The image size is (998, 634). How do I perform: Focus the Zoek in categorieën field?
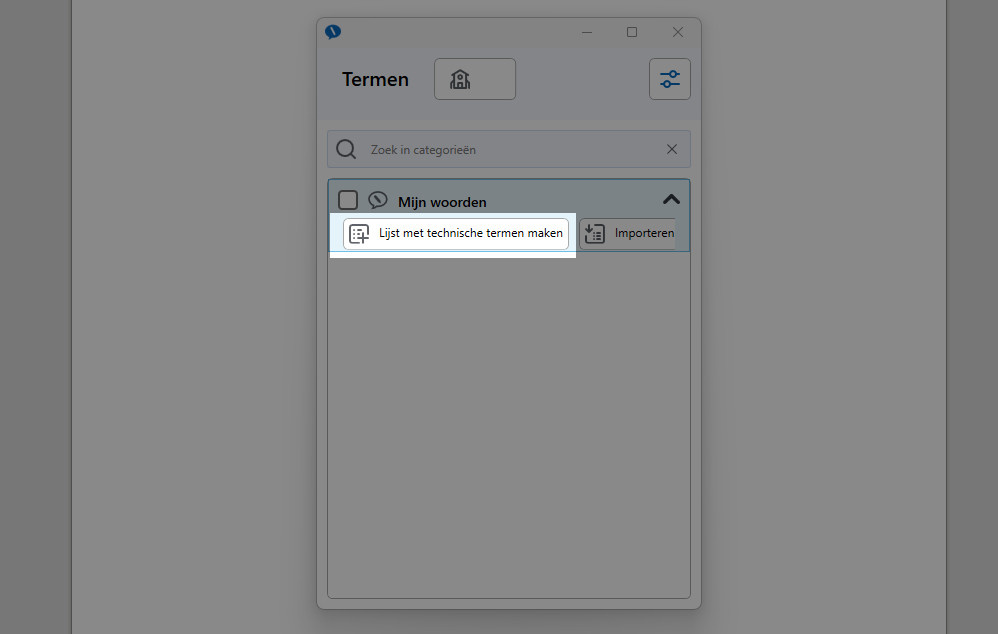tap(509, 149)
